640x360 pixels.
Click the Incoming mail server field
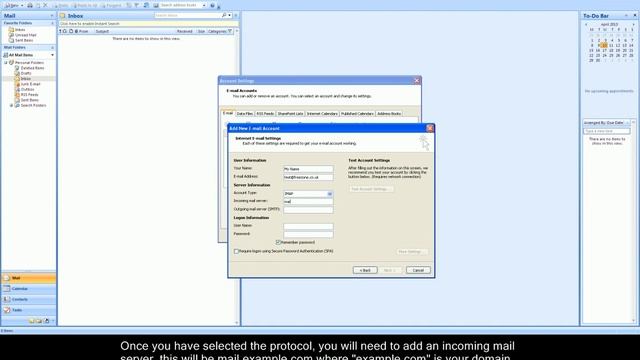pos(308,202)
